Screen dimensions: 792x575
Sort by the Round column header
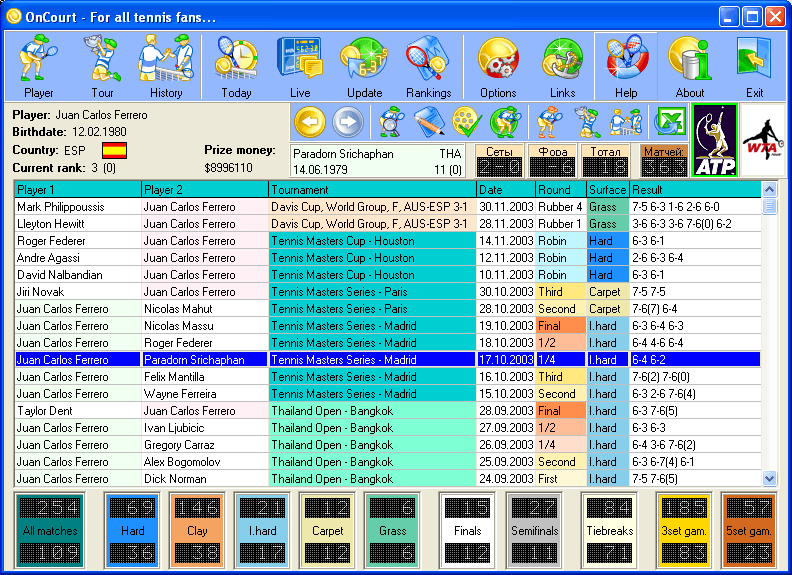point(561,189)
